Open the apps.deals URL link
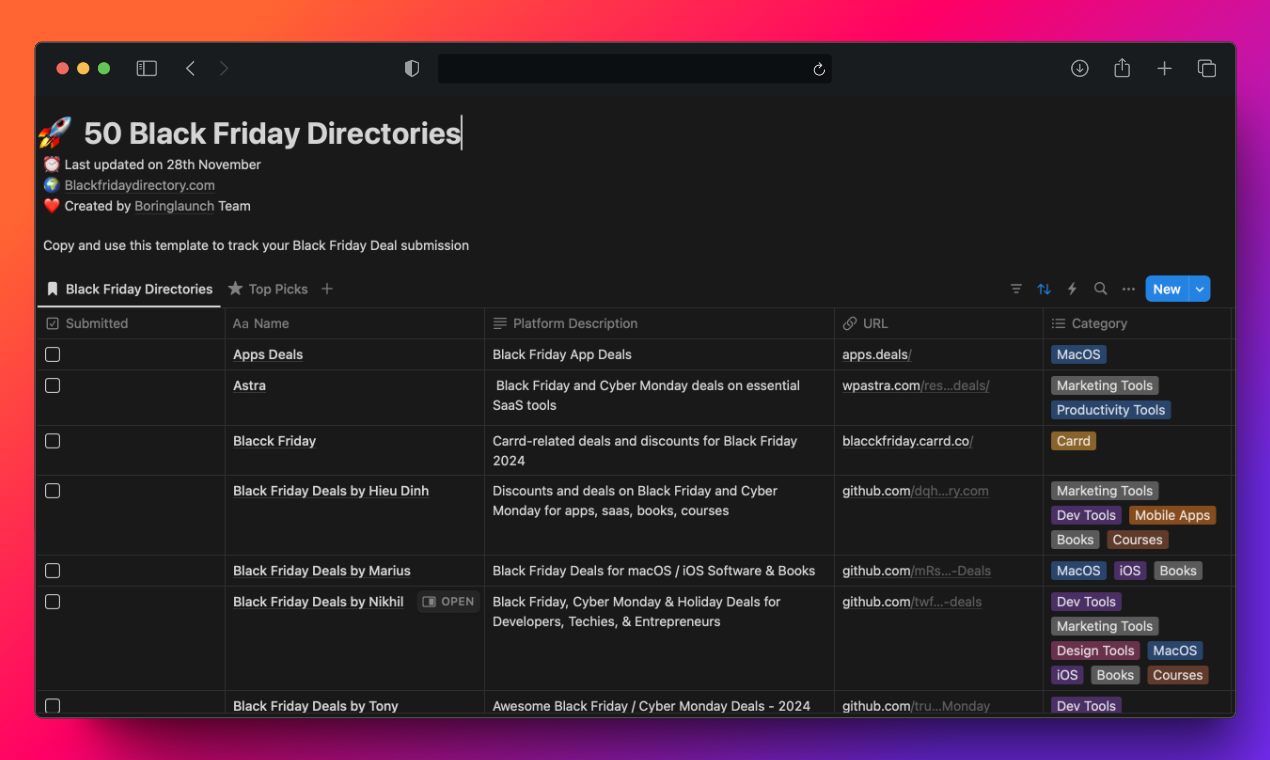The height and width of the screenshot is (760, 1270). coord(877,354)
